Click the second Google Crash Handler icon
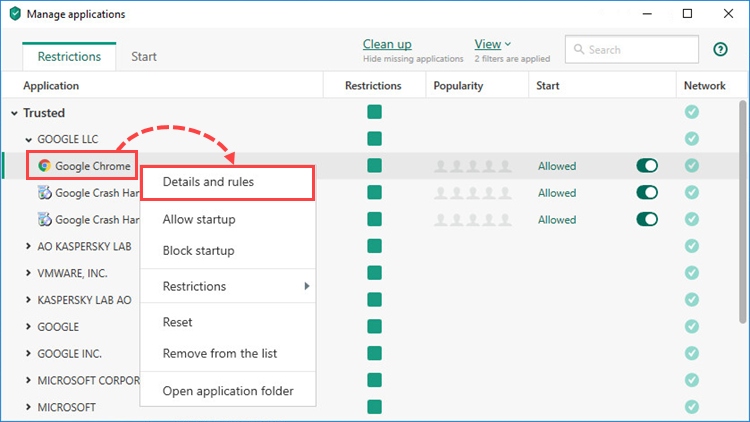This screenshot has width=750, height=422. coord(44,220)
